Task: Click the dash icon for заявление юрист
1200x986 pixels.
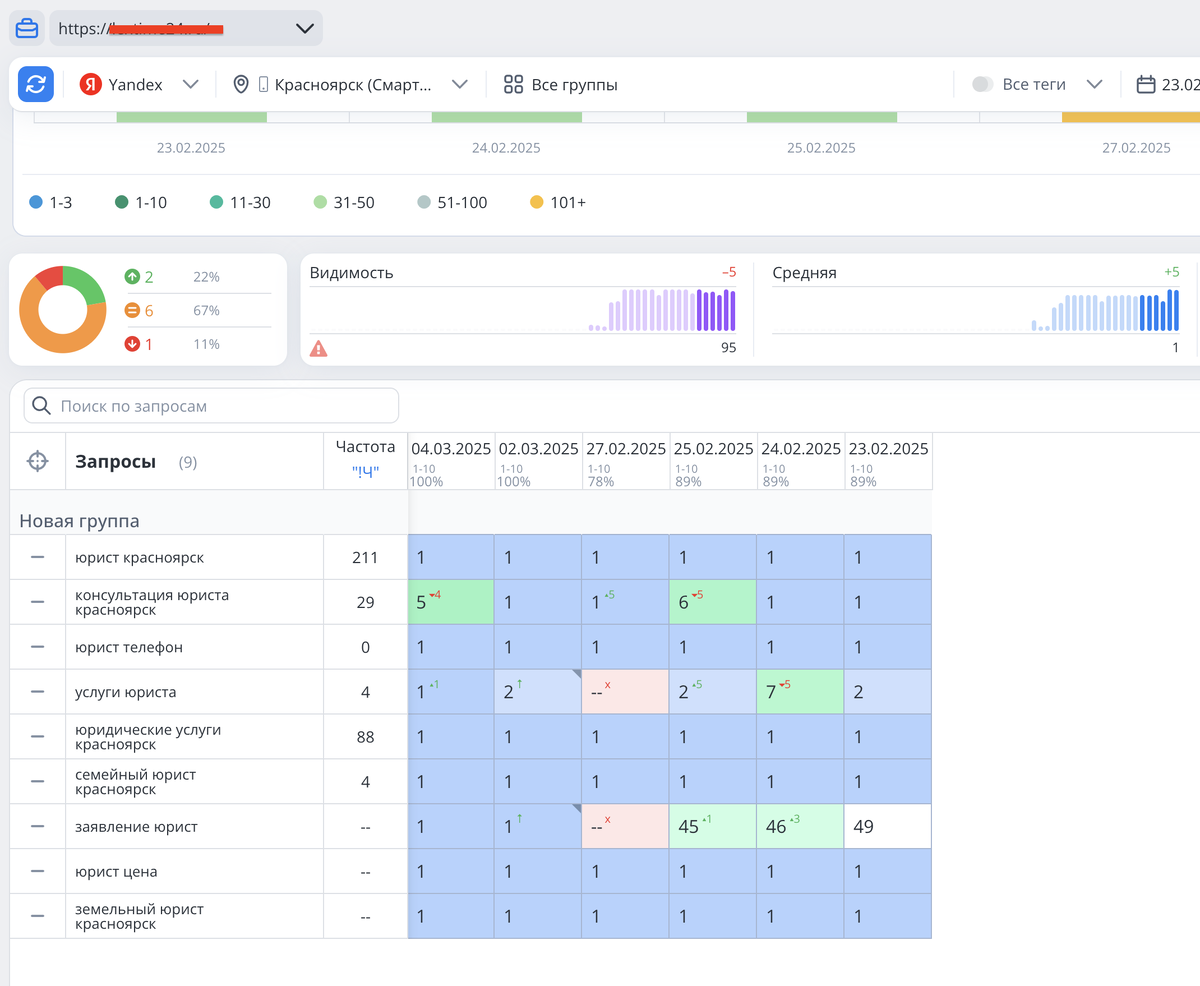Action: pos(37,827)
